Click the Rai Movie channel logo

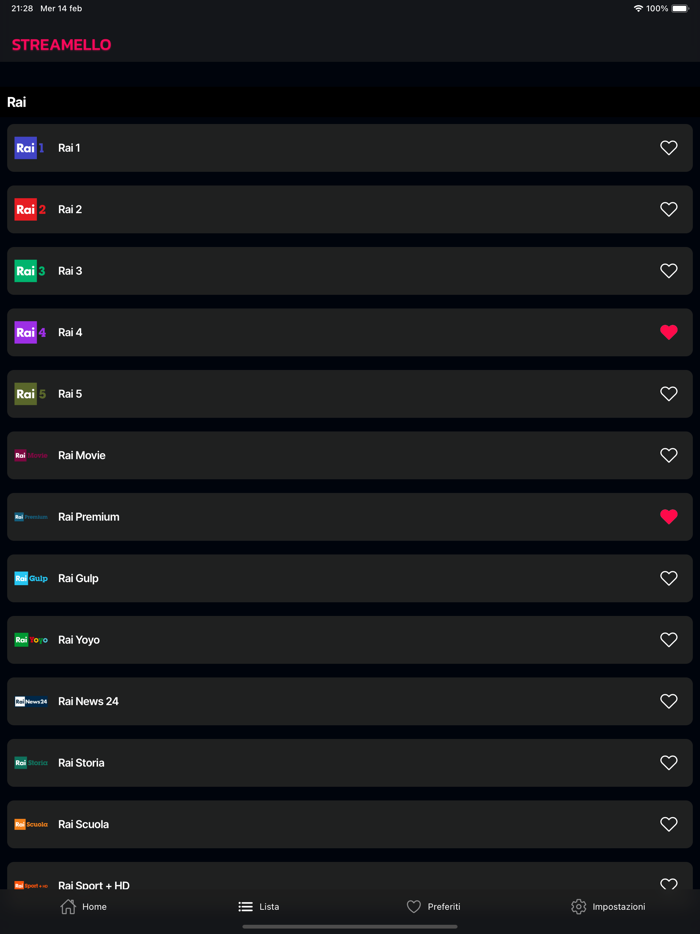[x=27, y=455]
